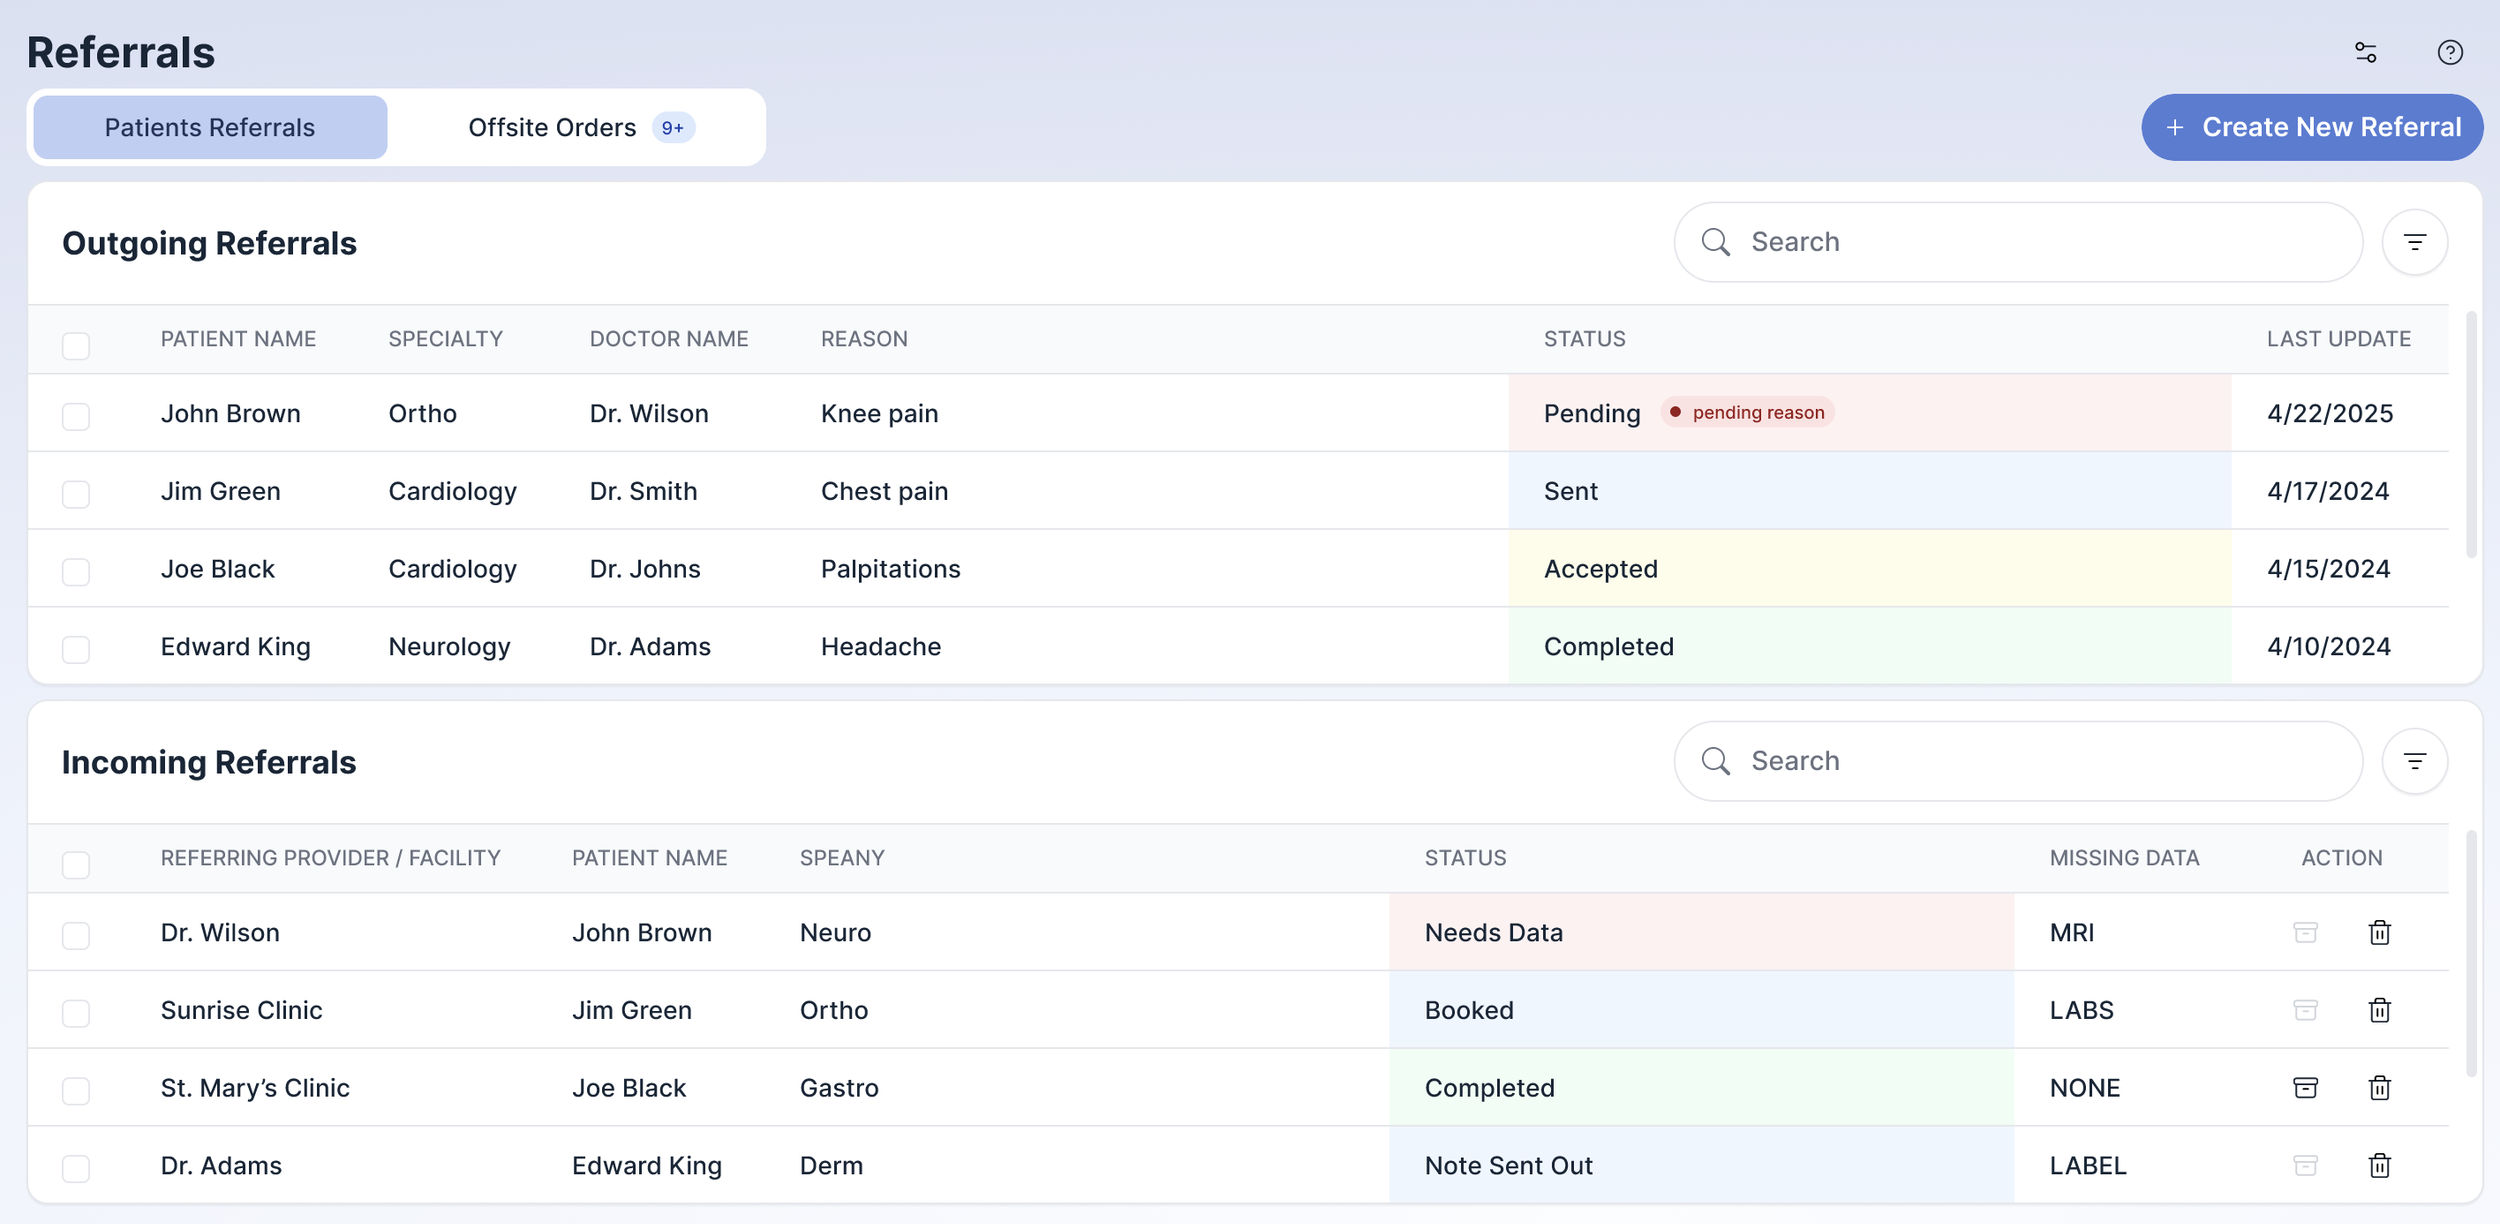Screen dimensions: 2500x1224
Task: Click the Incoming Referrals table scrollbar
Action: 2470,953
